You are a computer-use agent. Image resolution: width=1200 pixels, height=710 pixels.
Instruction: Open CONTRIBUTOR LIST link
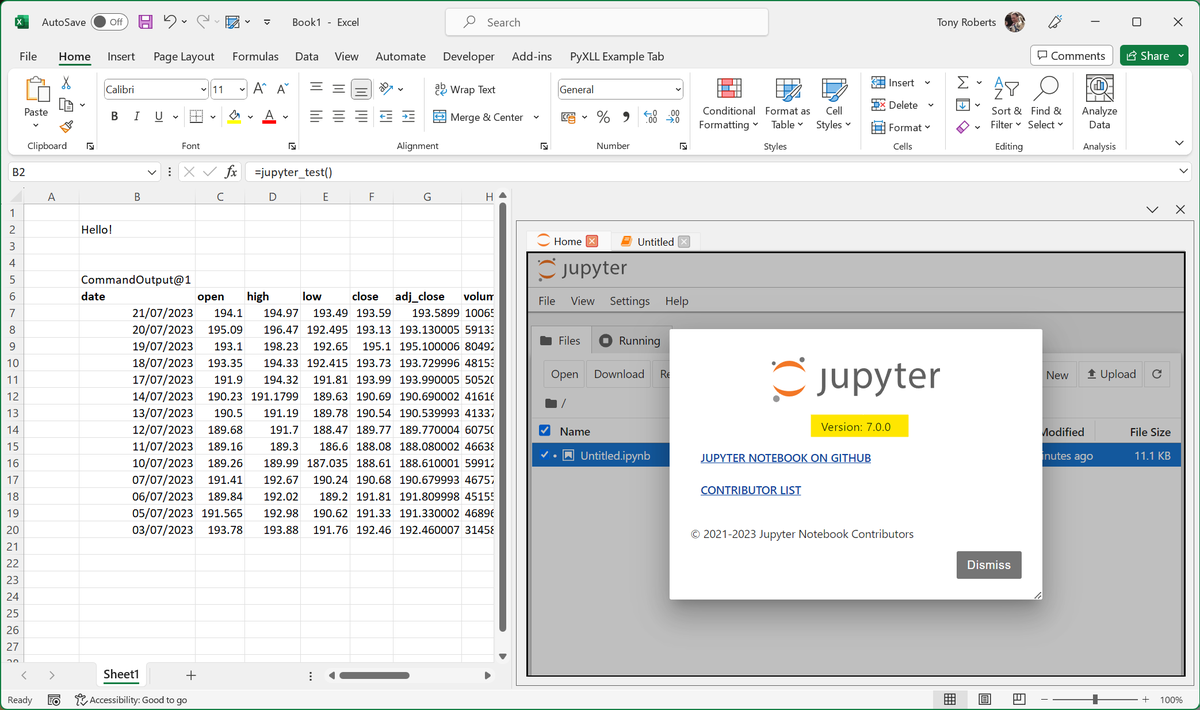(x=750, y=490)
